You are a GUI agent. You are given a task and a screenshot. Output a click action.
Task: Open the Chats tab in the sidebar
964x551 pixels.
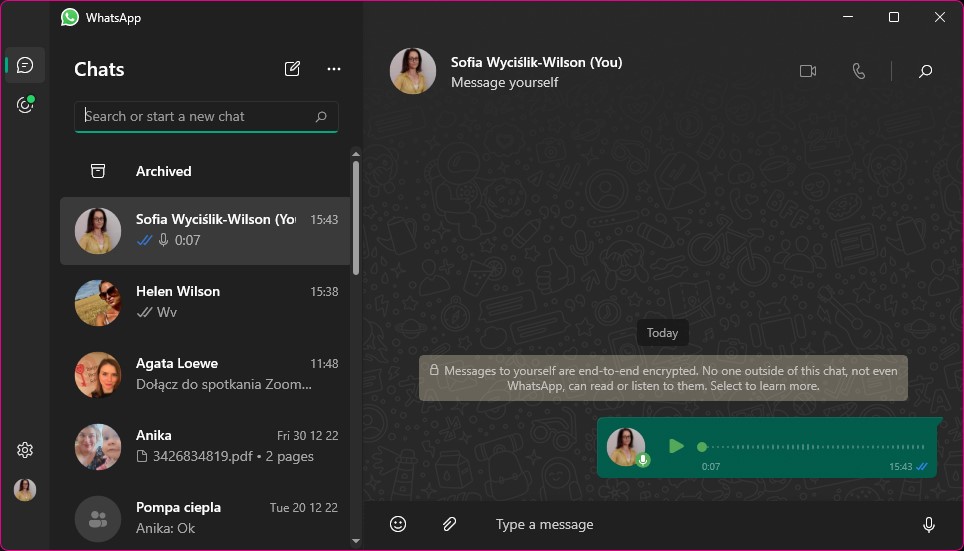tap(25, 65)
